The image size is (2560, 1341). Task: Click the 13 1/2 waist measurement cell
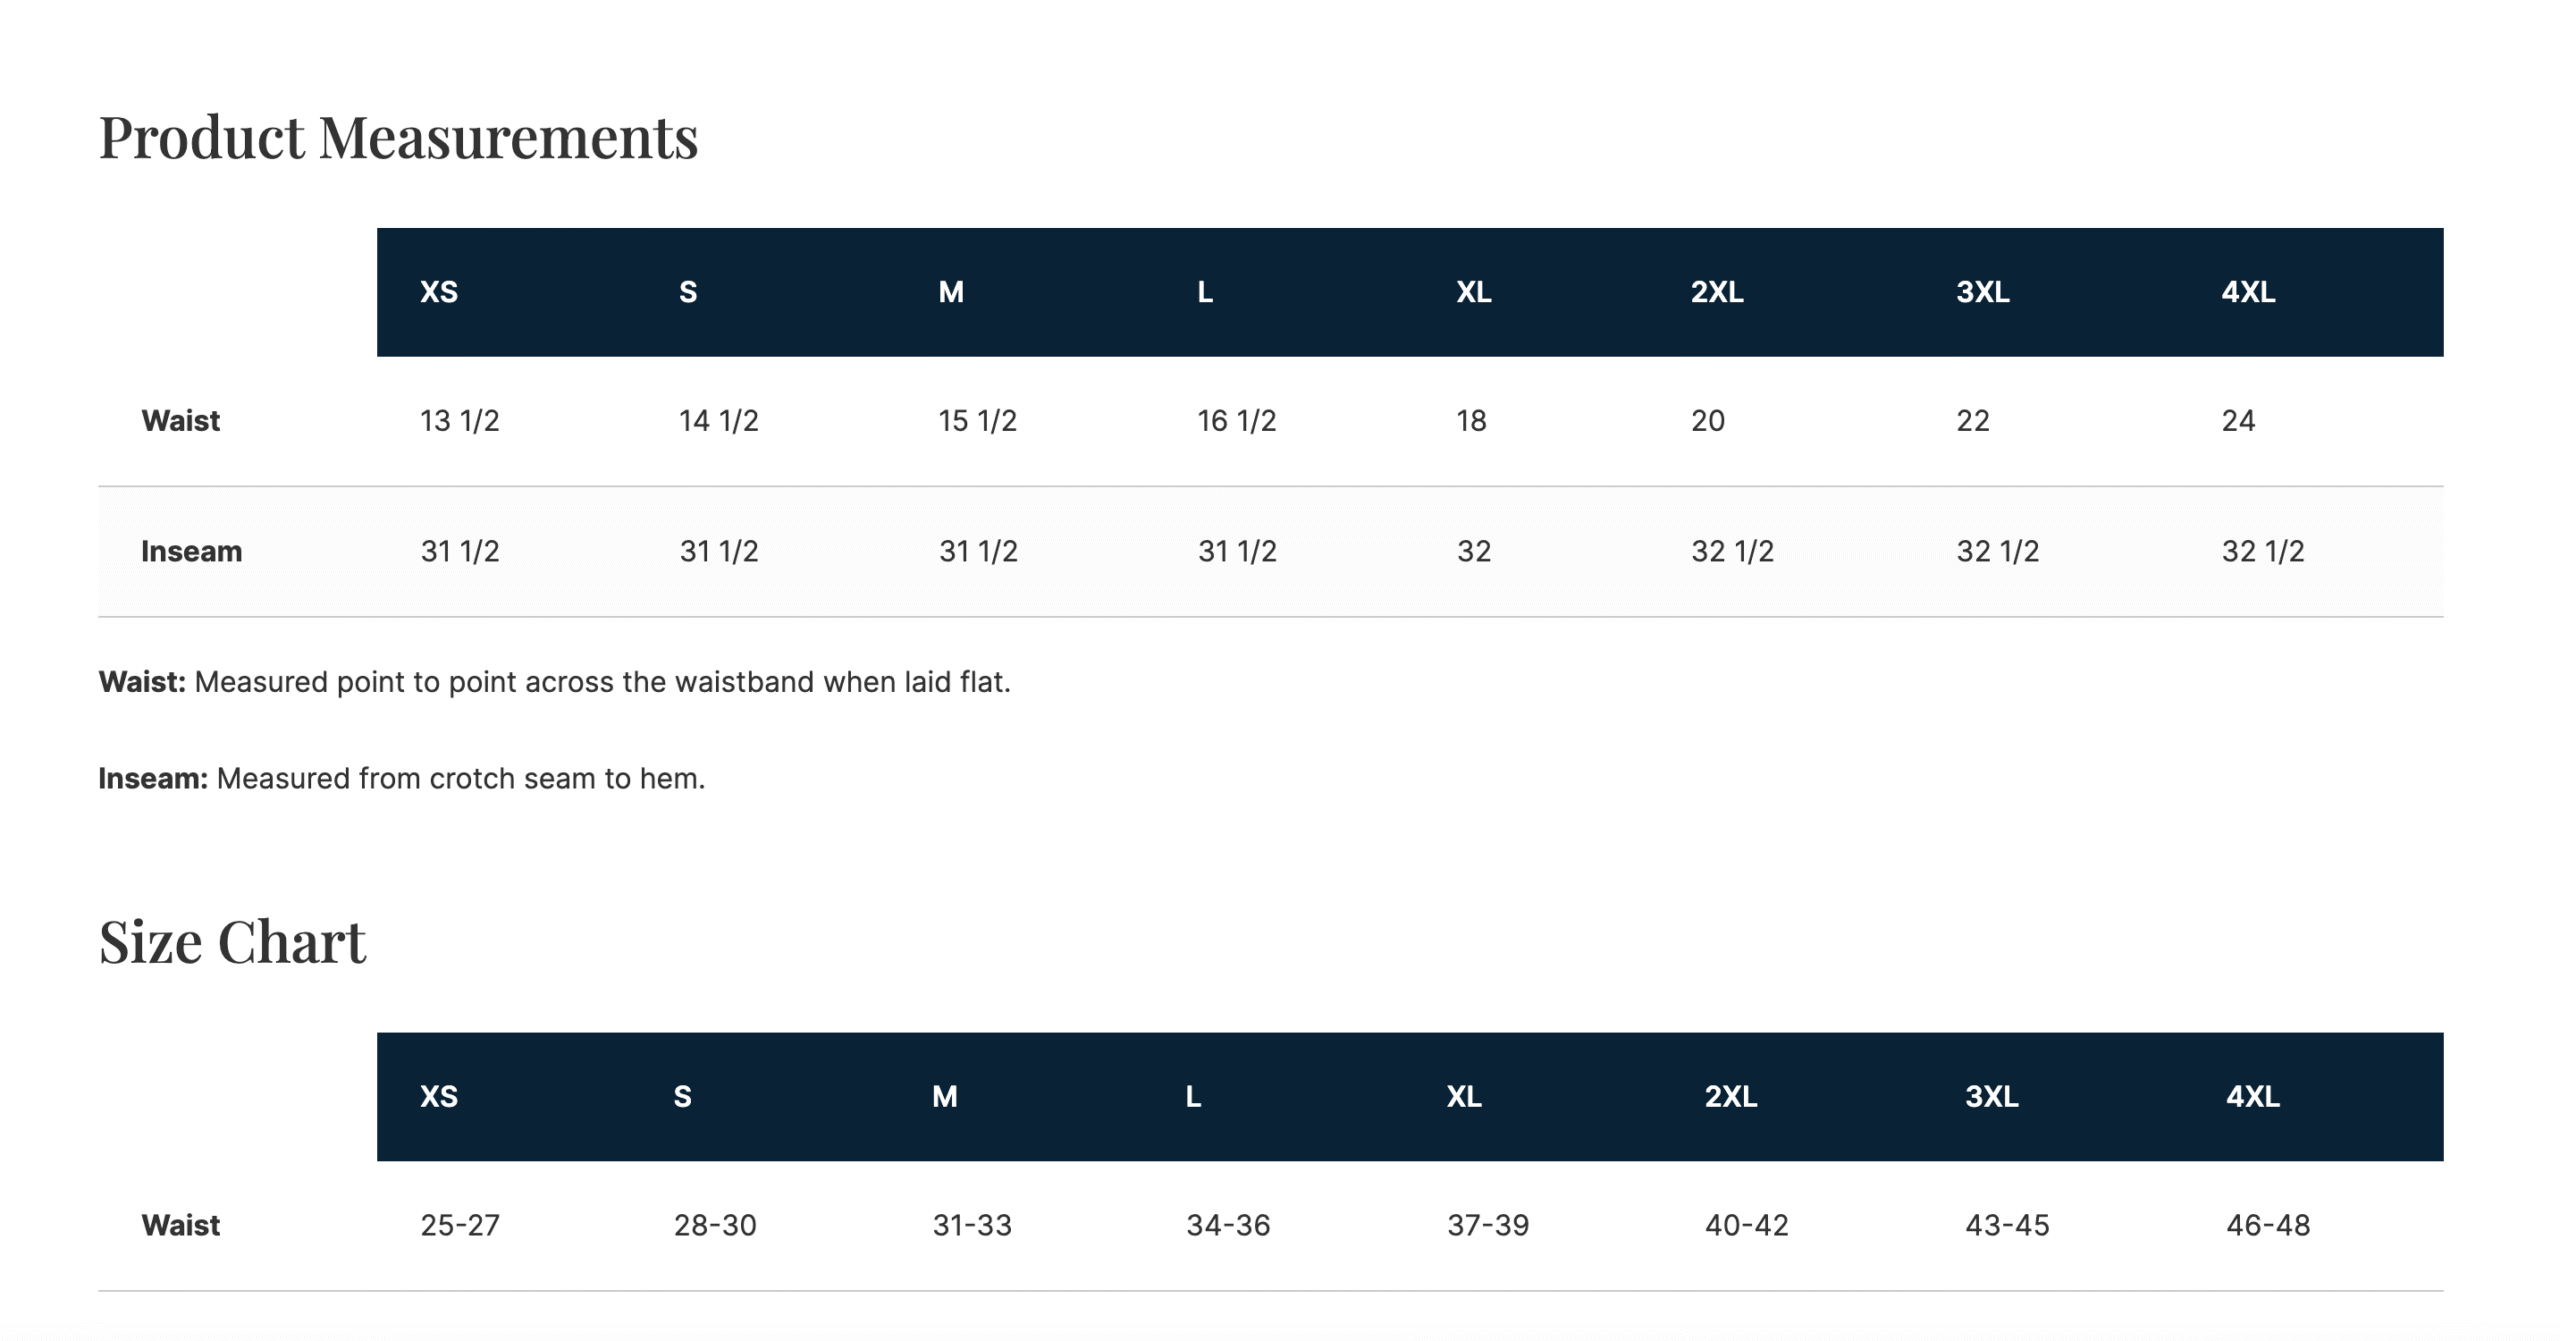[x=459, y=421]
